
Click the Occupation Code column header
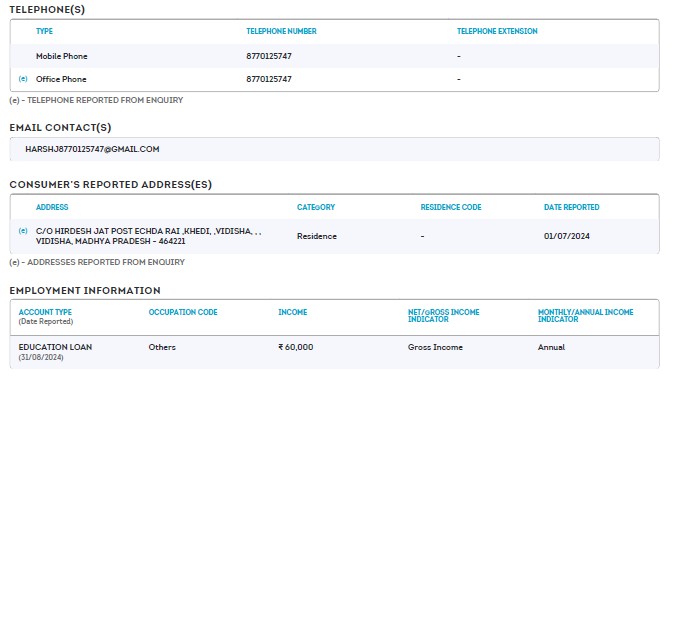183,312
